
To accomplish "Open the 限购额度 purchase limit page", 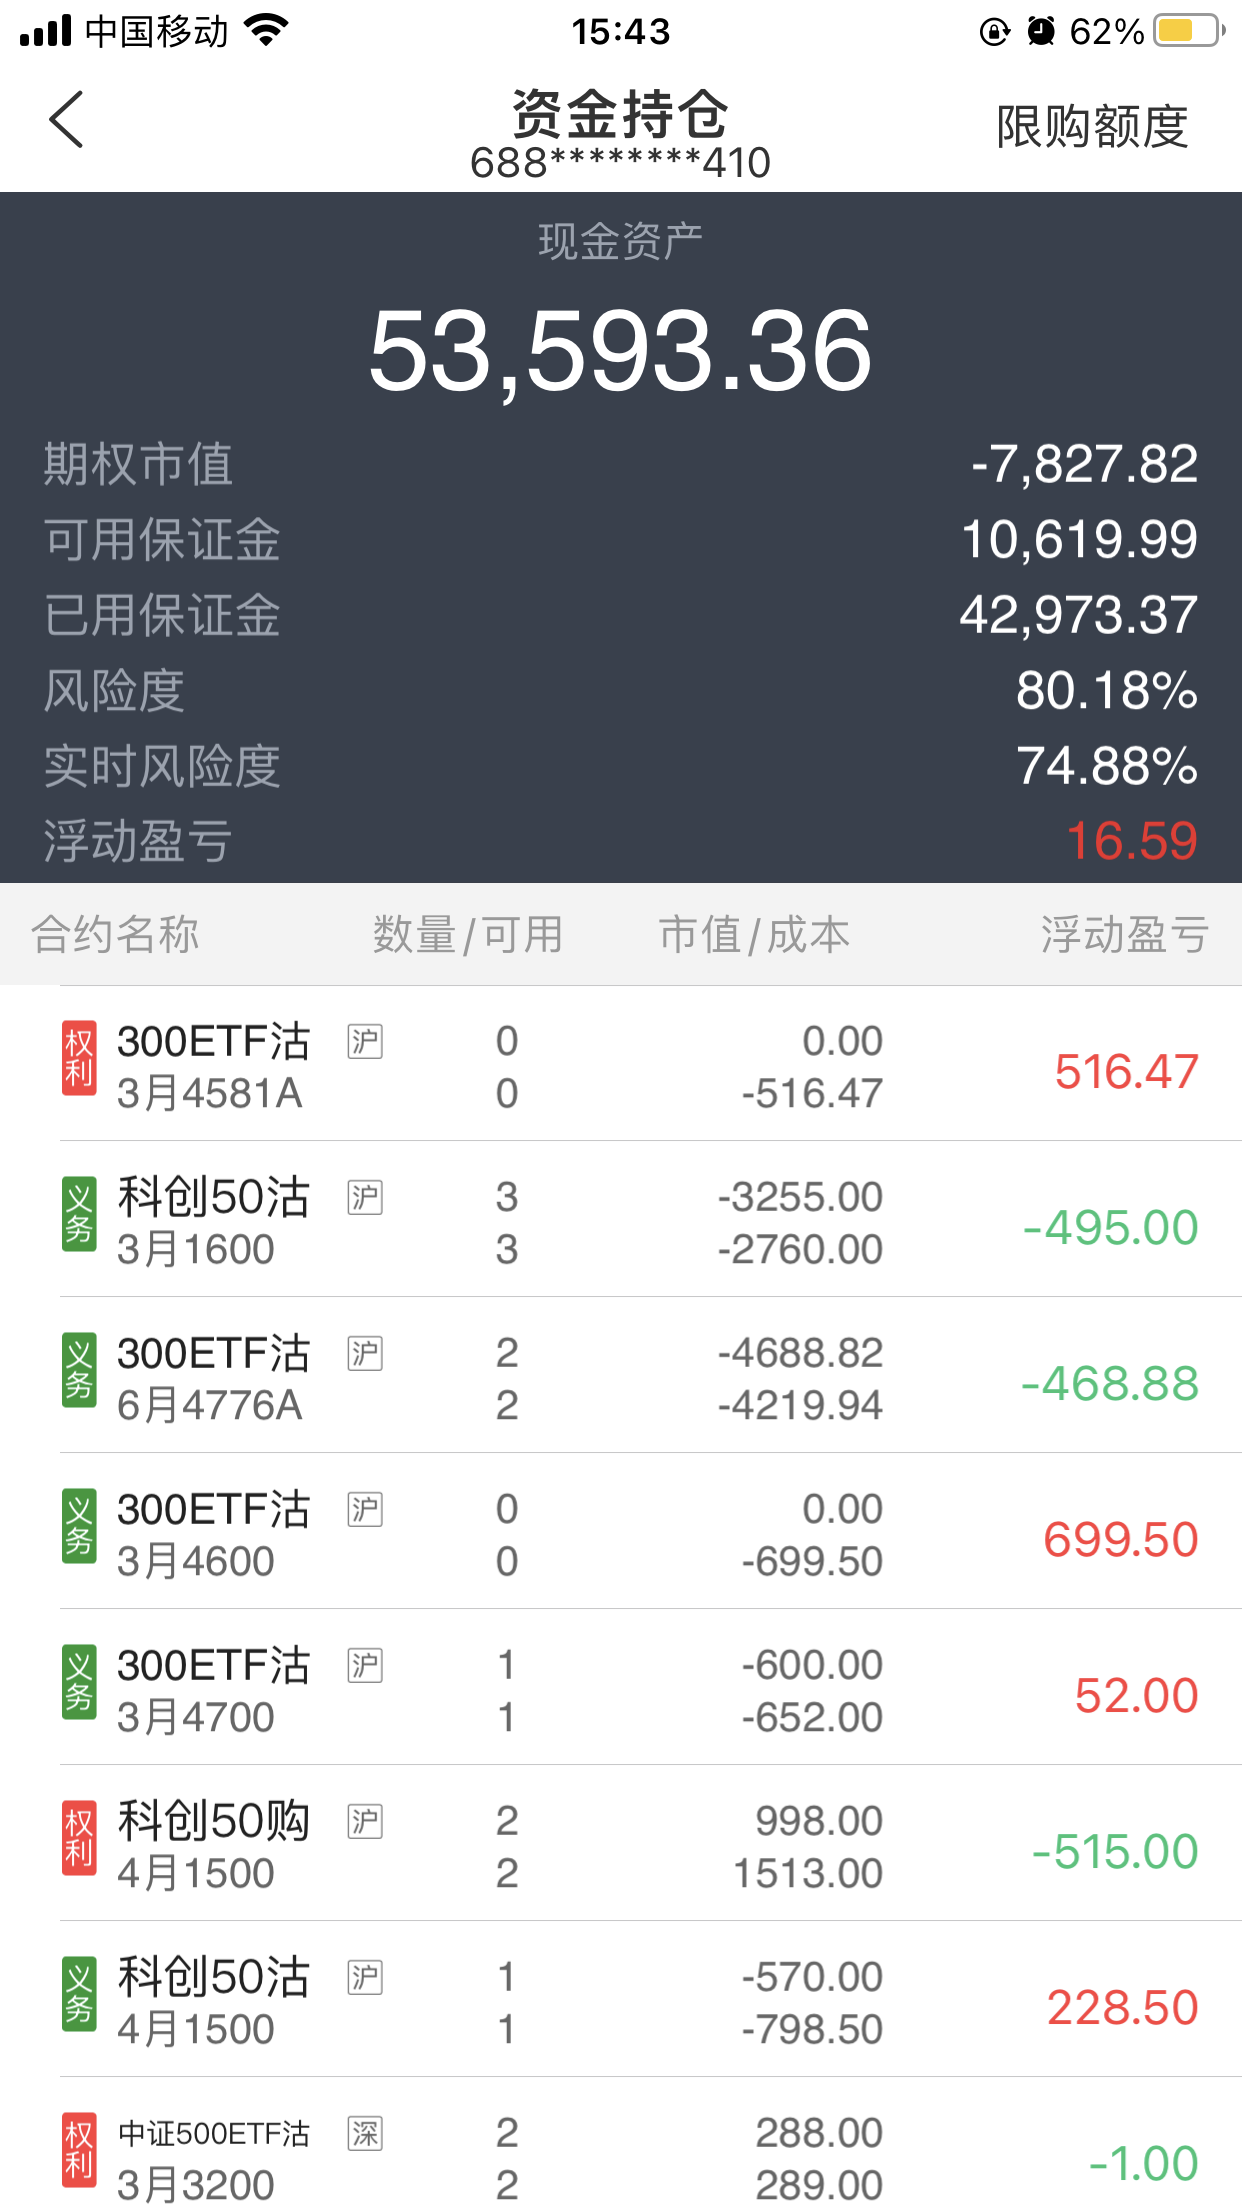I will [x=1091, y=127].
